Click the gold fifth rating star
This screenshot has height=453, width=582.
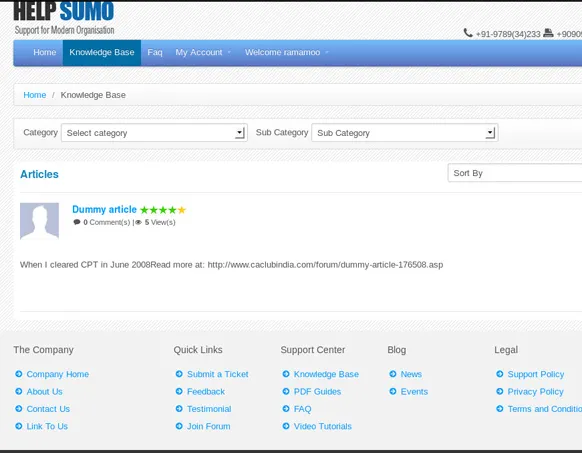(x=182, y=210)
